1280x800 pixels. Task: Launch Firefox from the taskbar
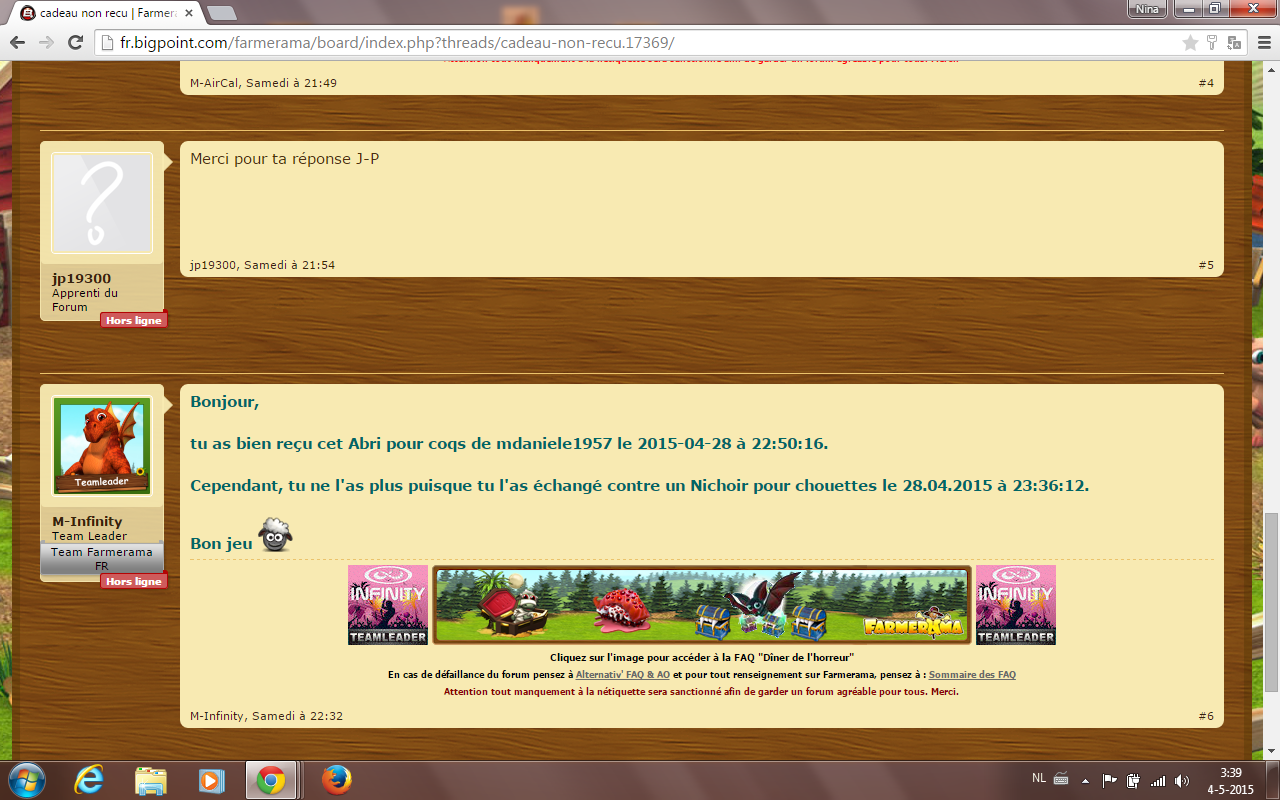tap(336, 780)
